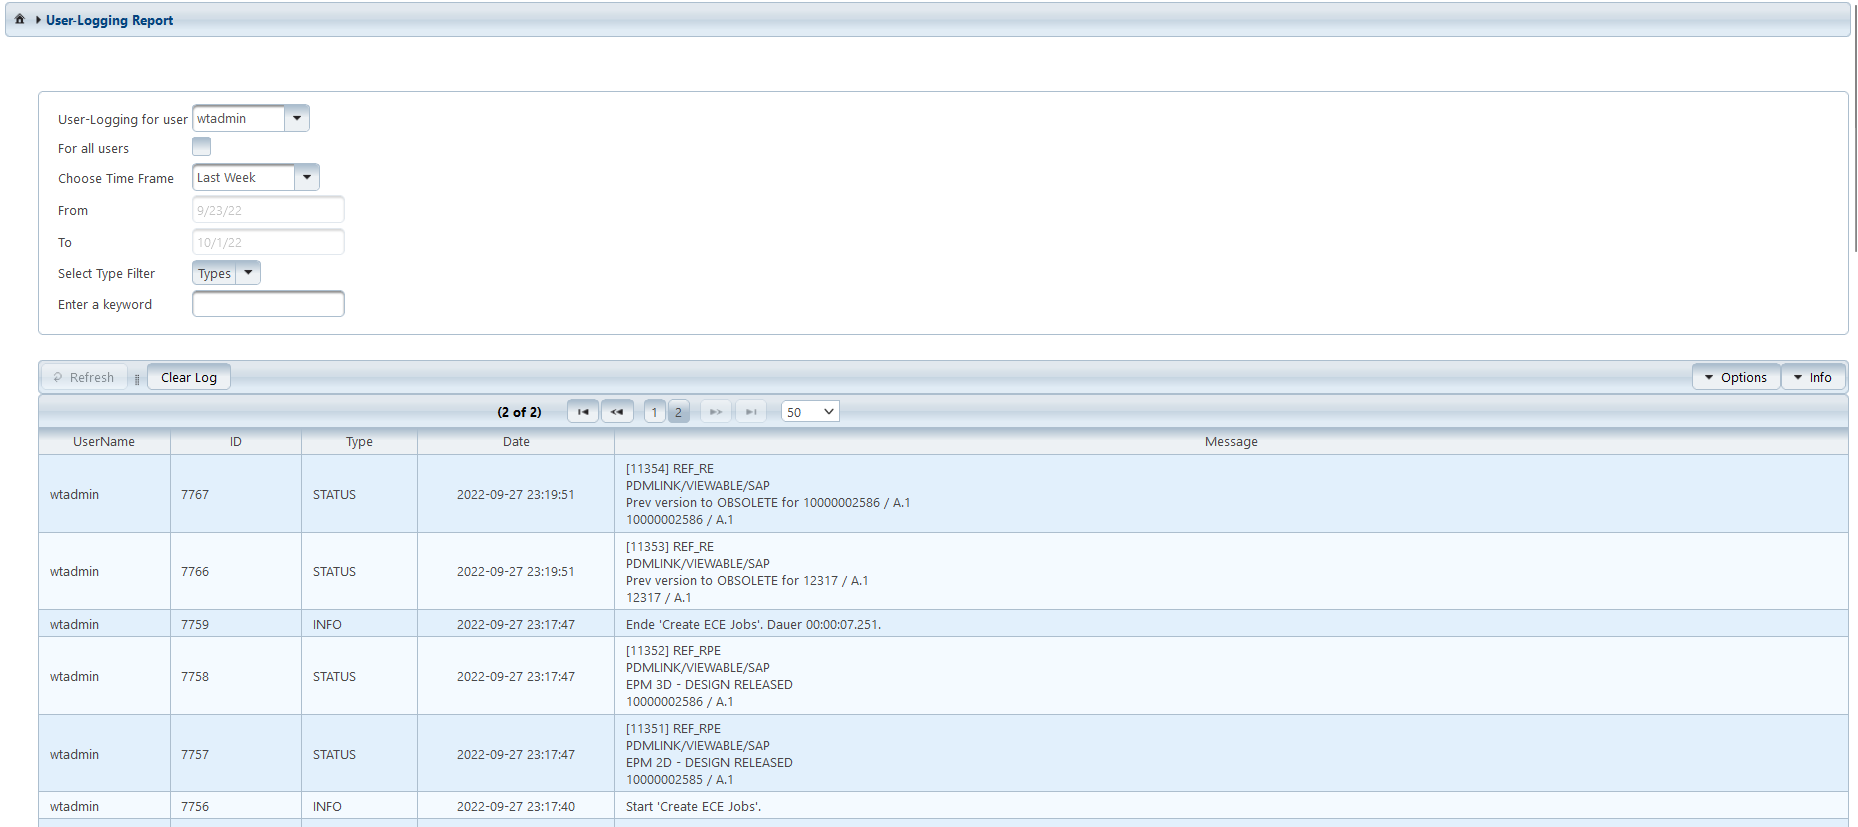
Task: Open the Info menu
Action: (x=1812, y=378)
